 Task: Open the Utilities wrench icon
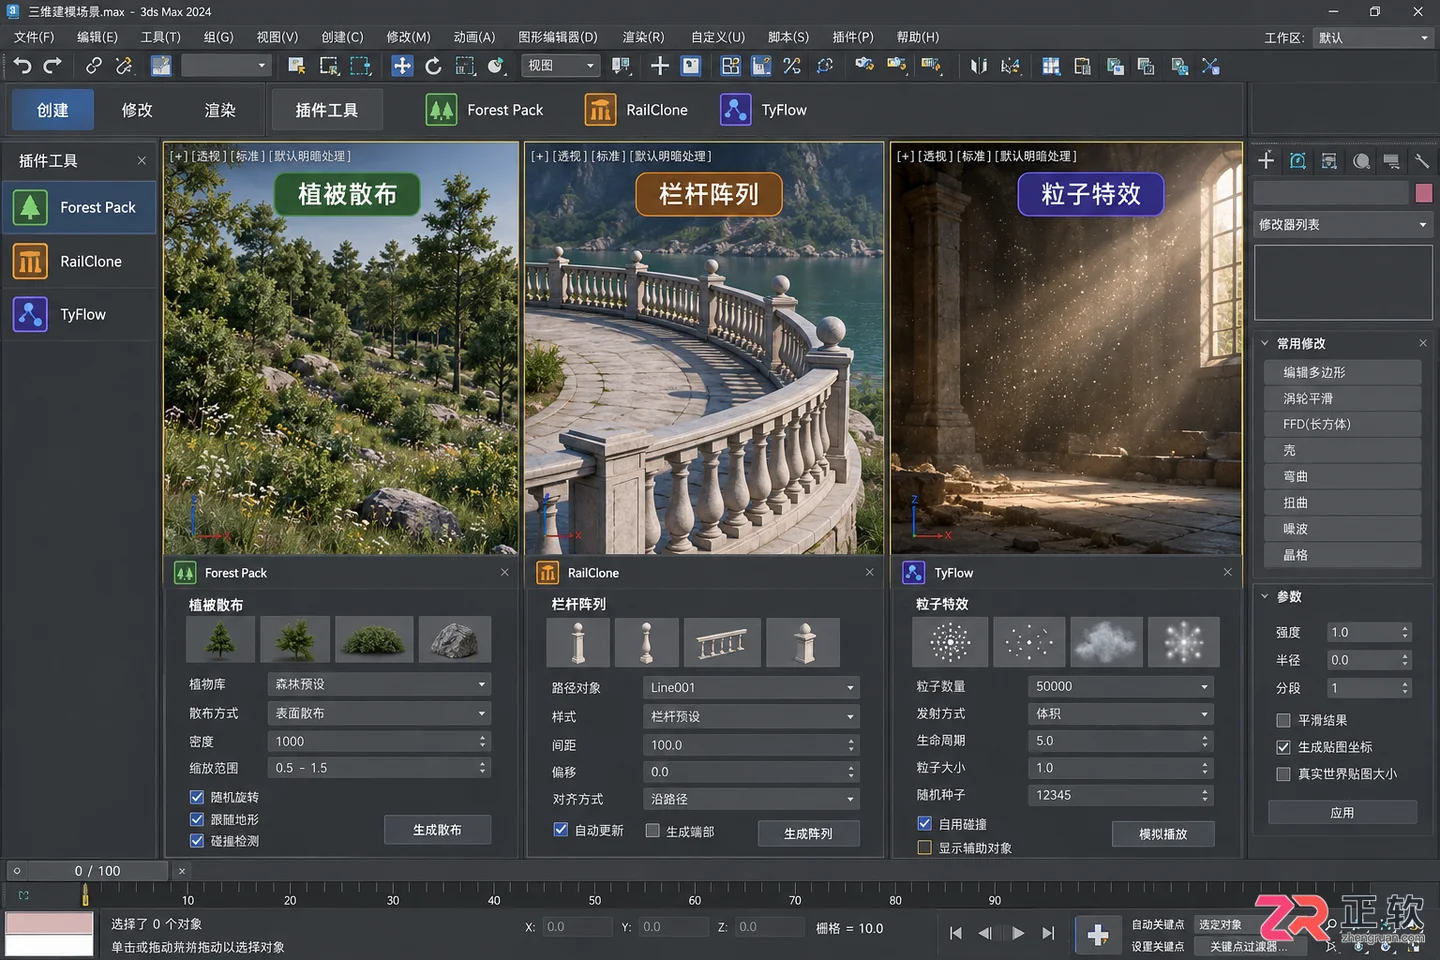(1422, 160)
